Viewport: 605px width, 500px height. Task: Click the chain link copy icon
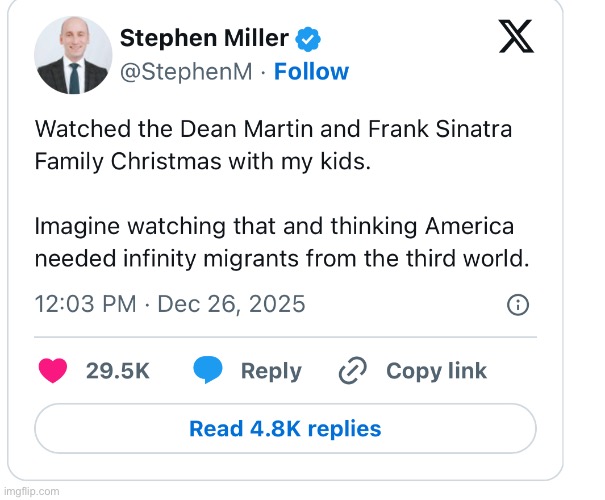[353, 371]
